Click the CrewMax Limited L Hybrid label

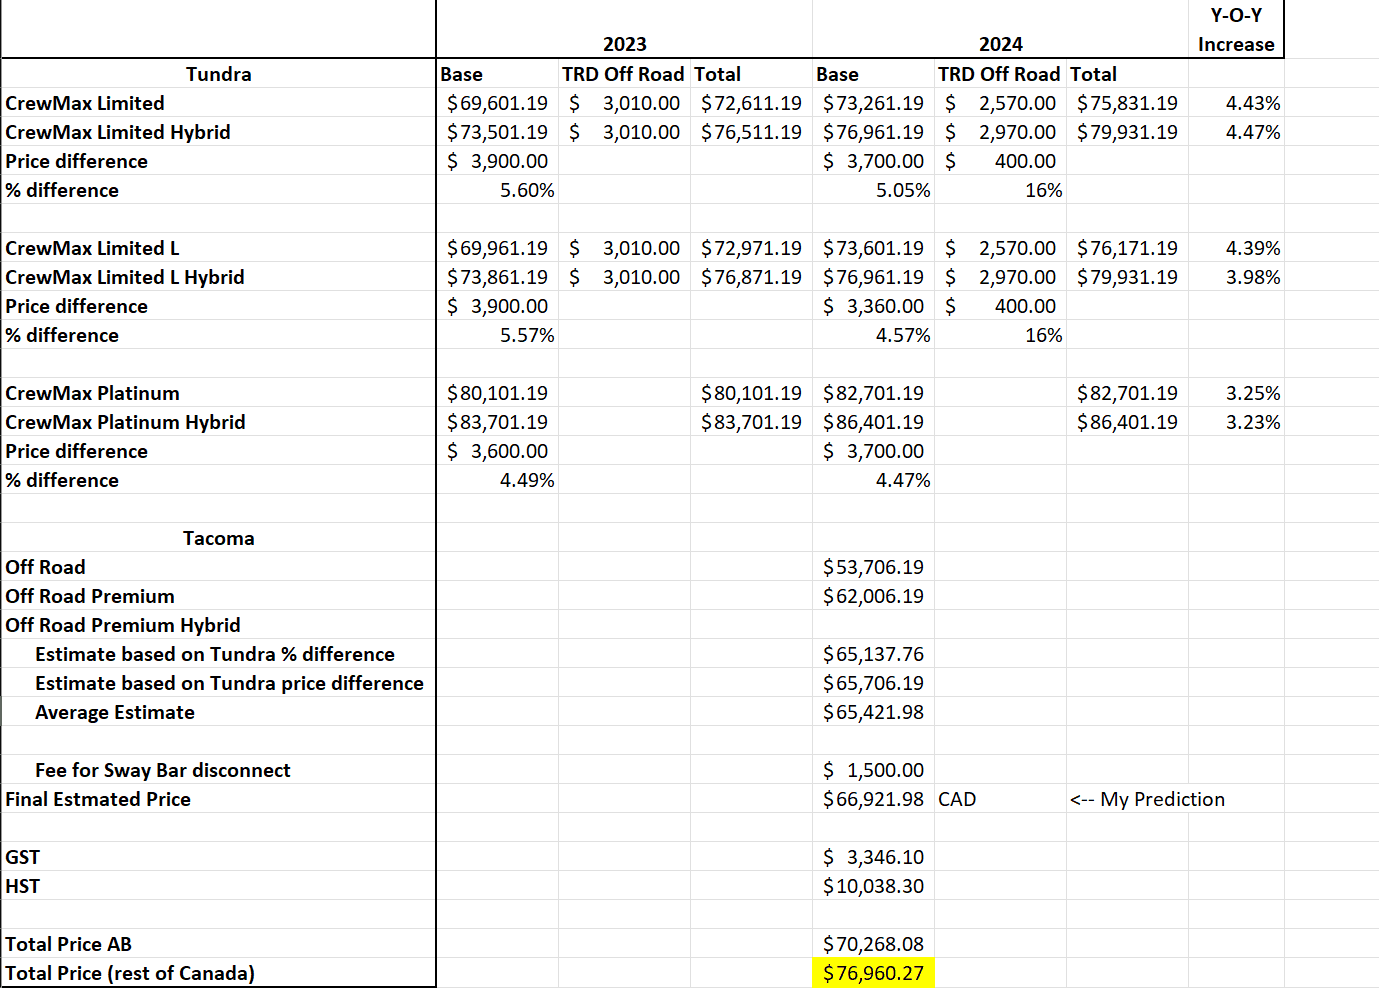coord(124,277)
